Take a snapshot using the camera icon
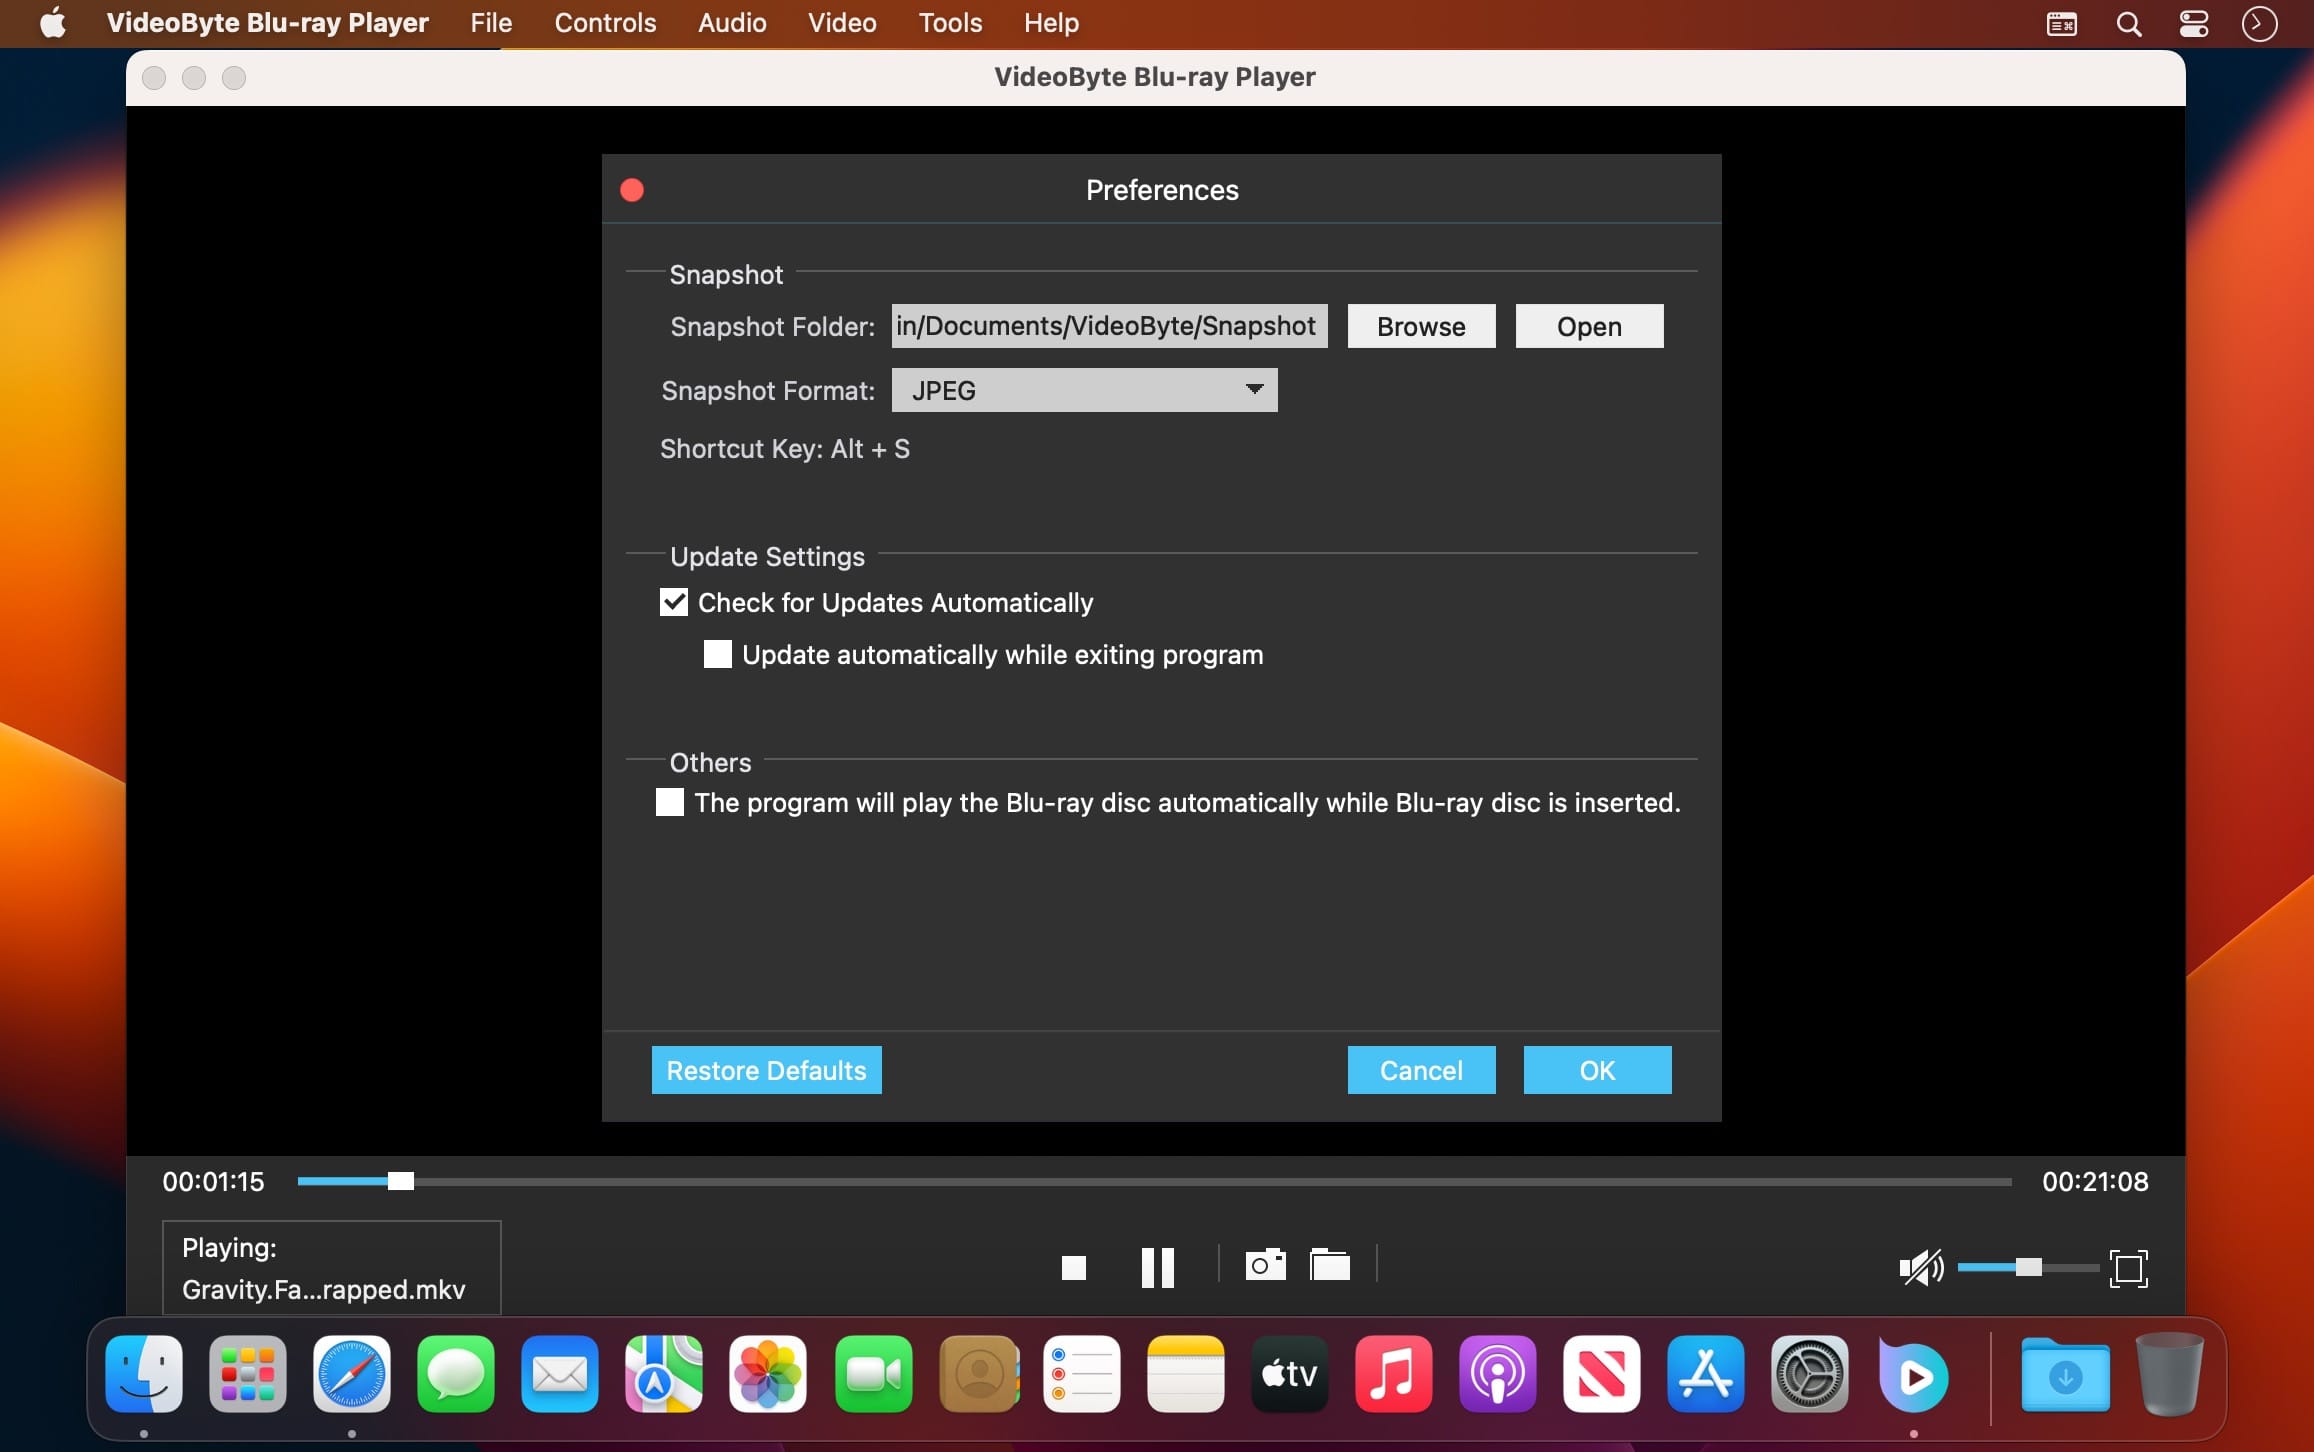 1265,1265
